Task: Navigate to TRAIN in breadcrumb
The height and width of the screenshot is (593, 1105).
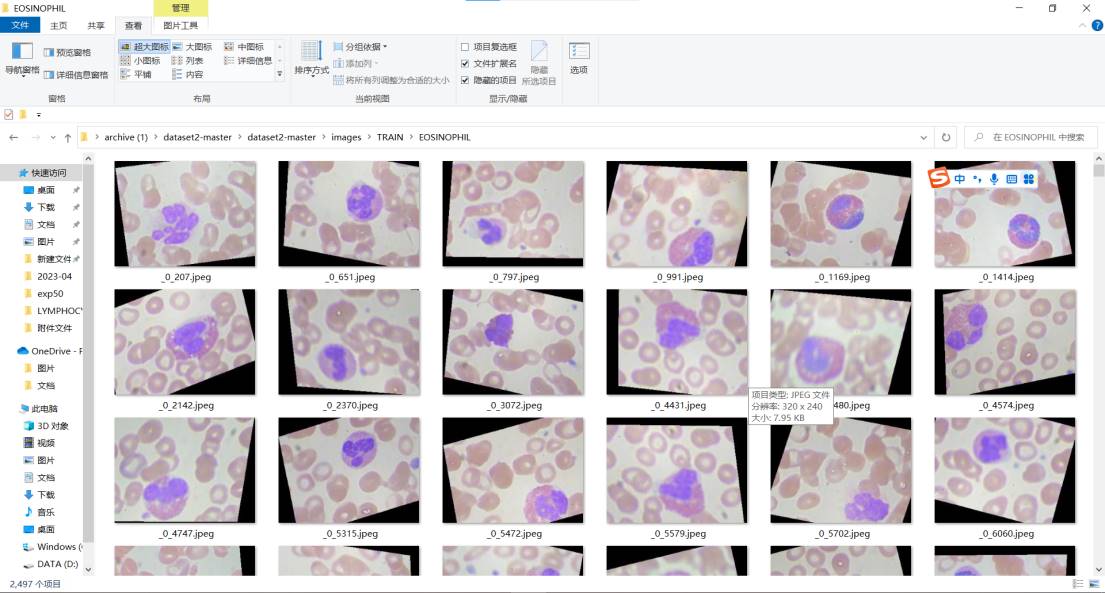Action: pyautogui.click(x=390, y=137)
